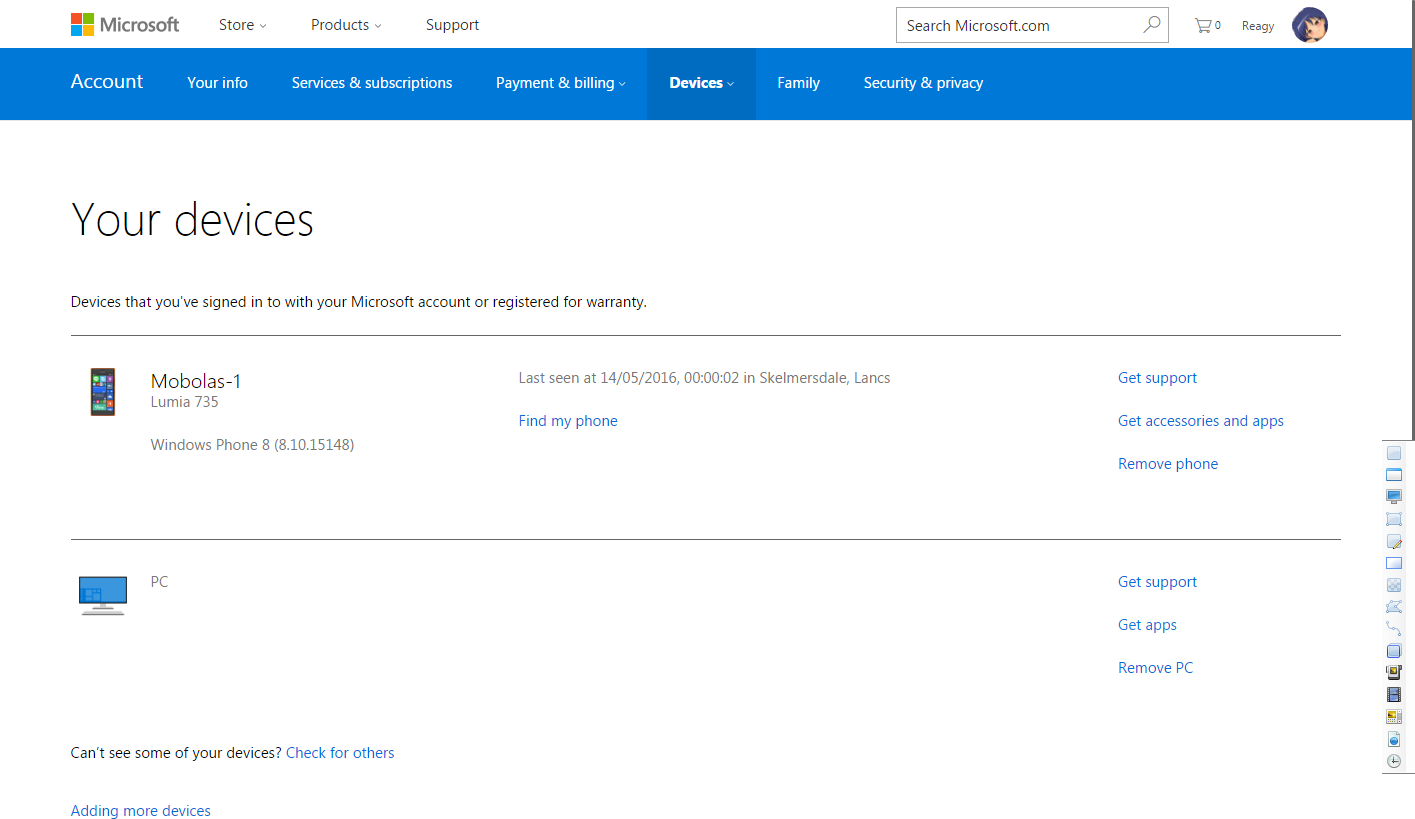1415x819 pixels.
Task: Click the blank square capture icon in side toolbar
Action: coord(1394,453)
